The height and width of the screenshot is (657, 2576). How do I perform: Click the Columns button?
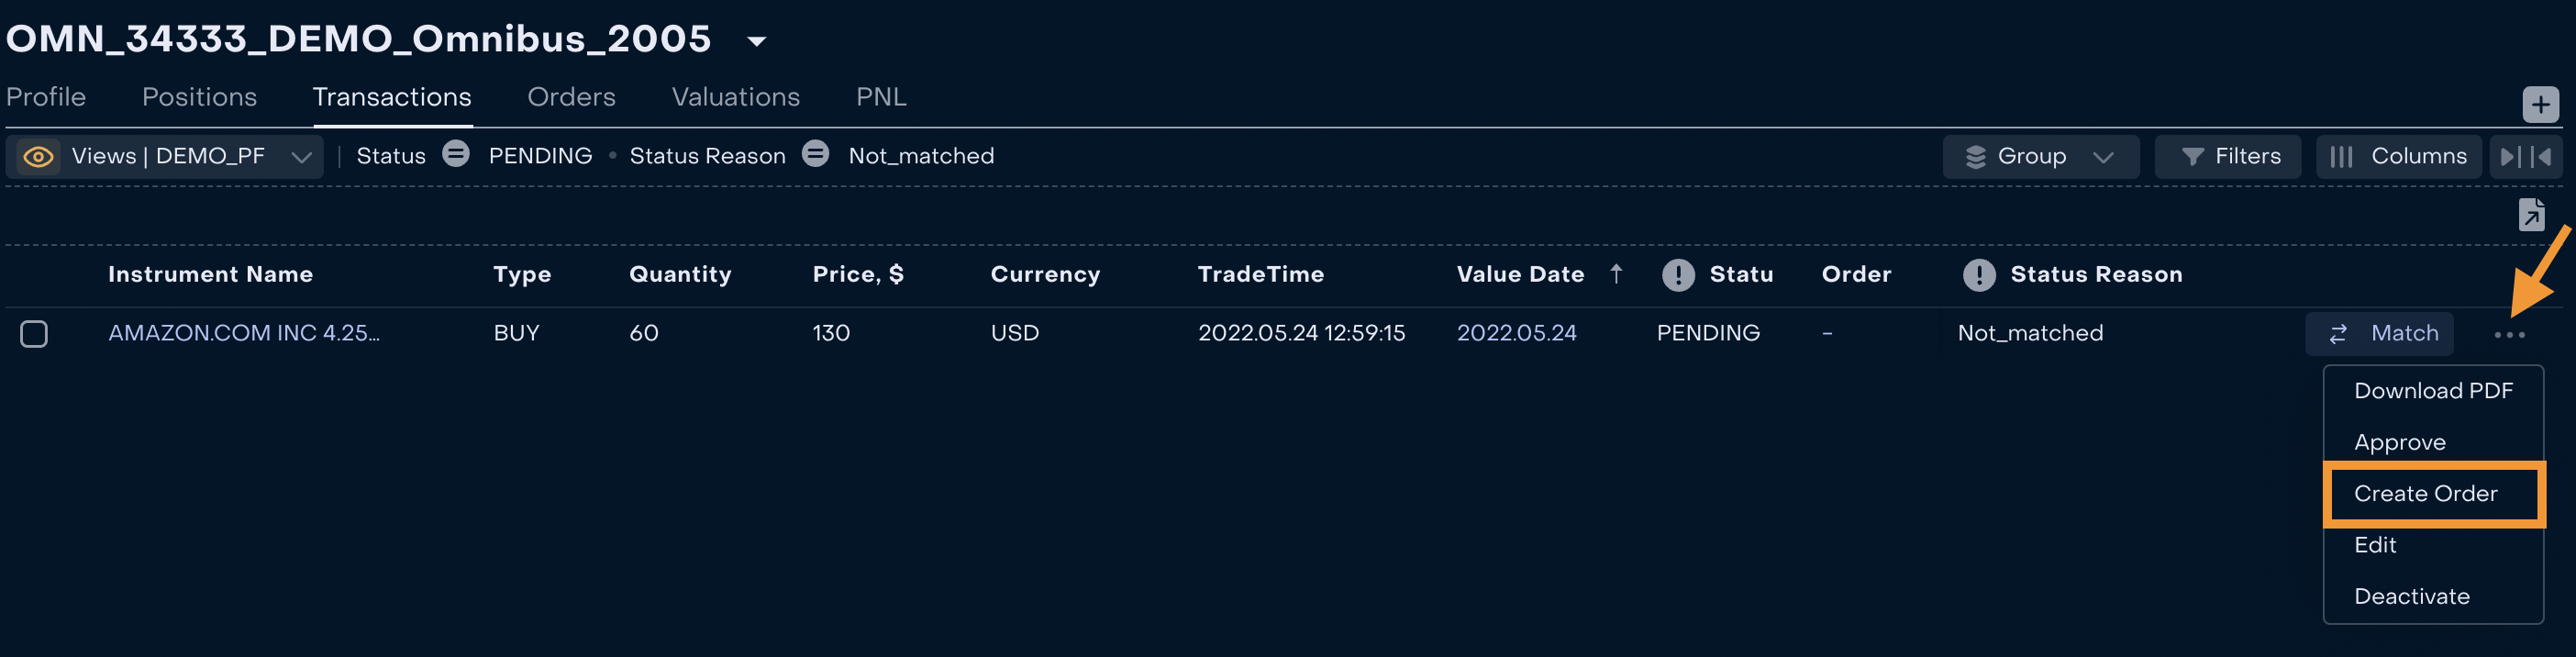[x=2399, y=157]
